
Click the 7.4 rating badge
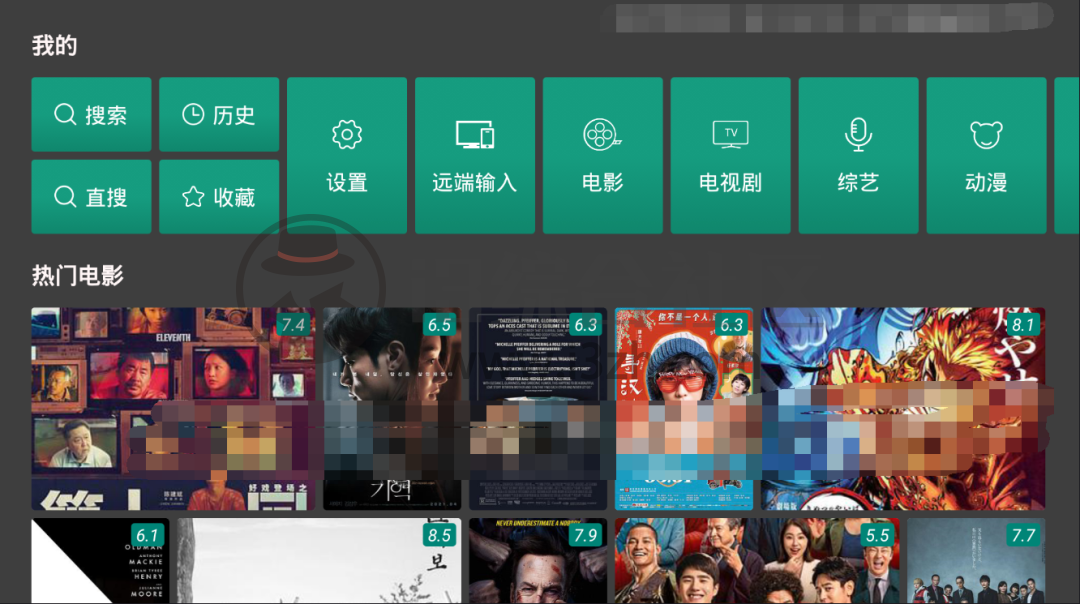point(293,324)
